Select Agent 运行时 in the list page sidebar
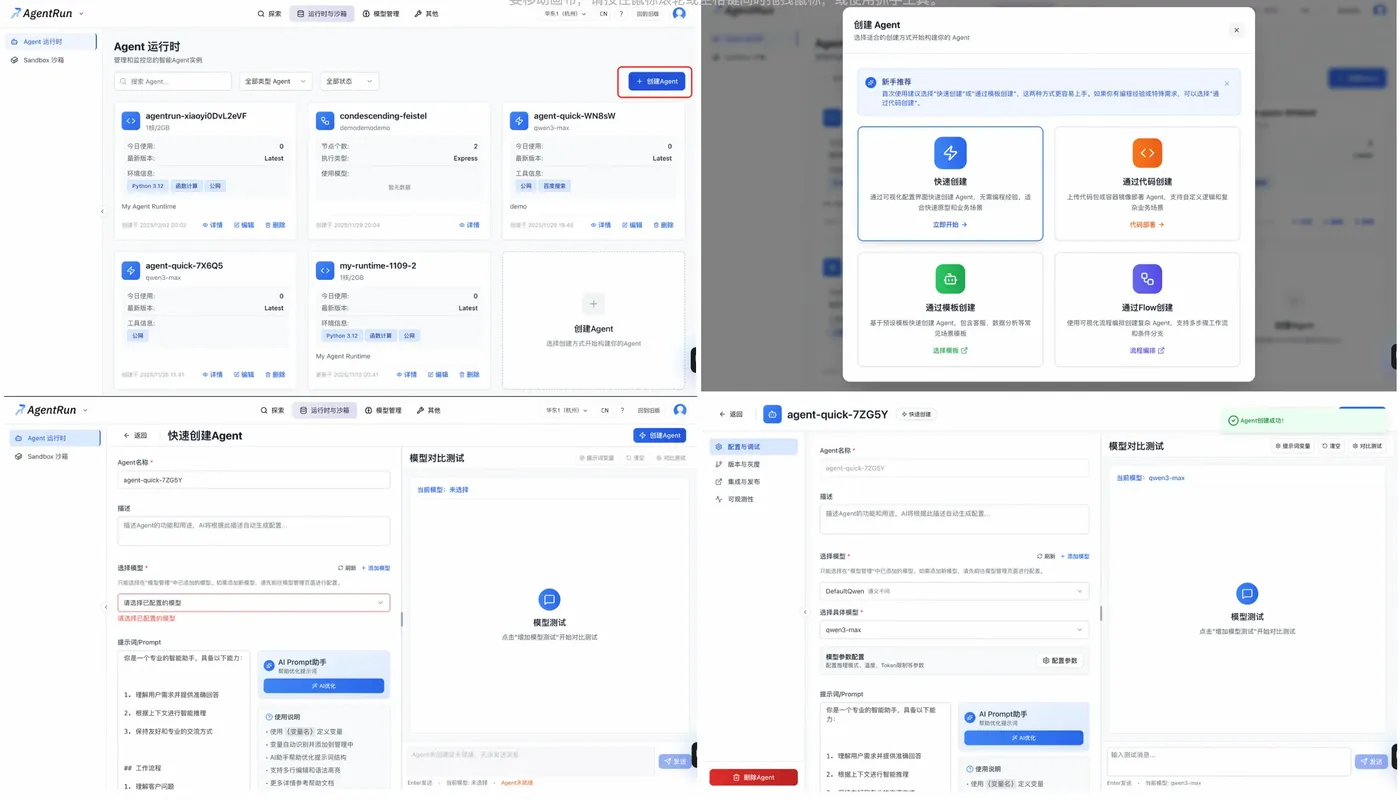 click(50, 42)
